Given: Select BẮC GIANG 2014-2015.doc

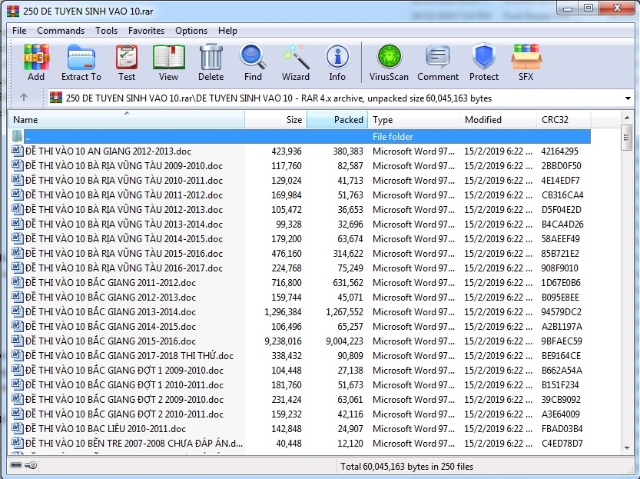Looking at the screenshot, I should coord(111,326).
